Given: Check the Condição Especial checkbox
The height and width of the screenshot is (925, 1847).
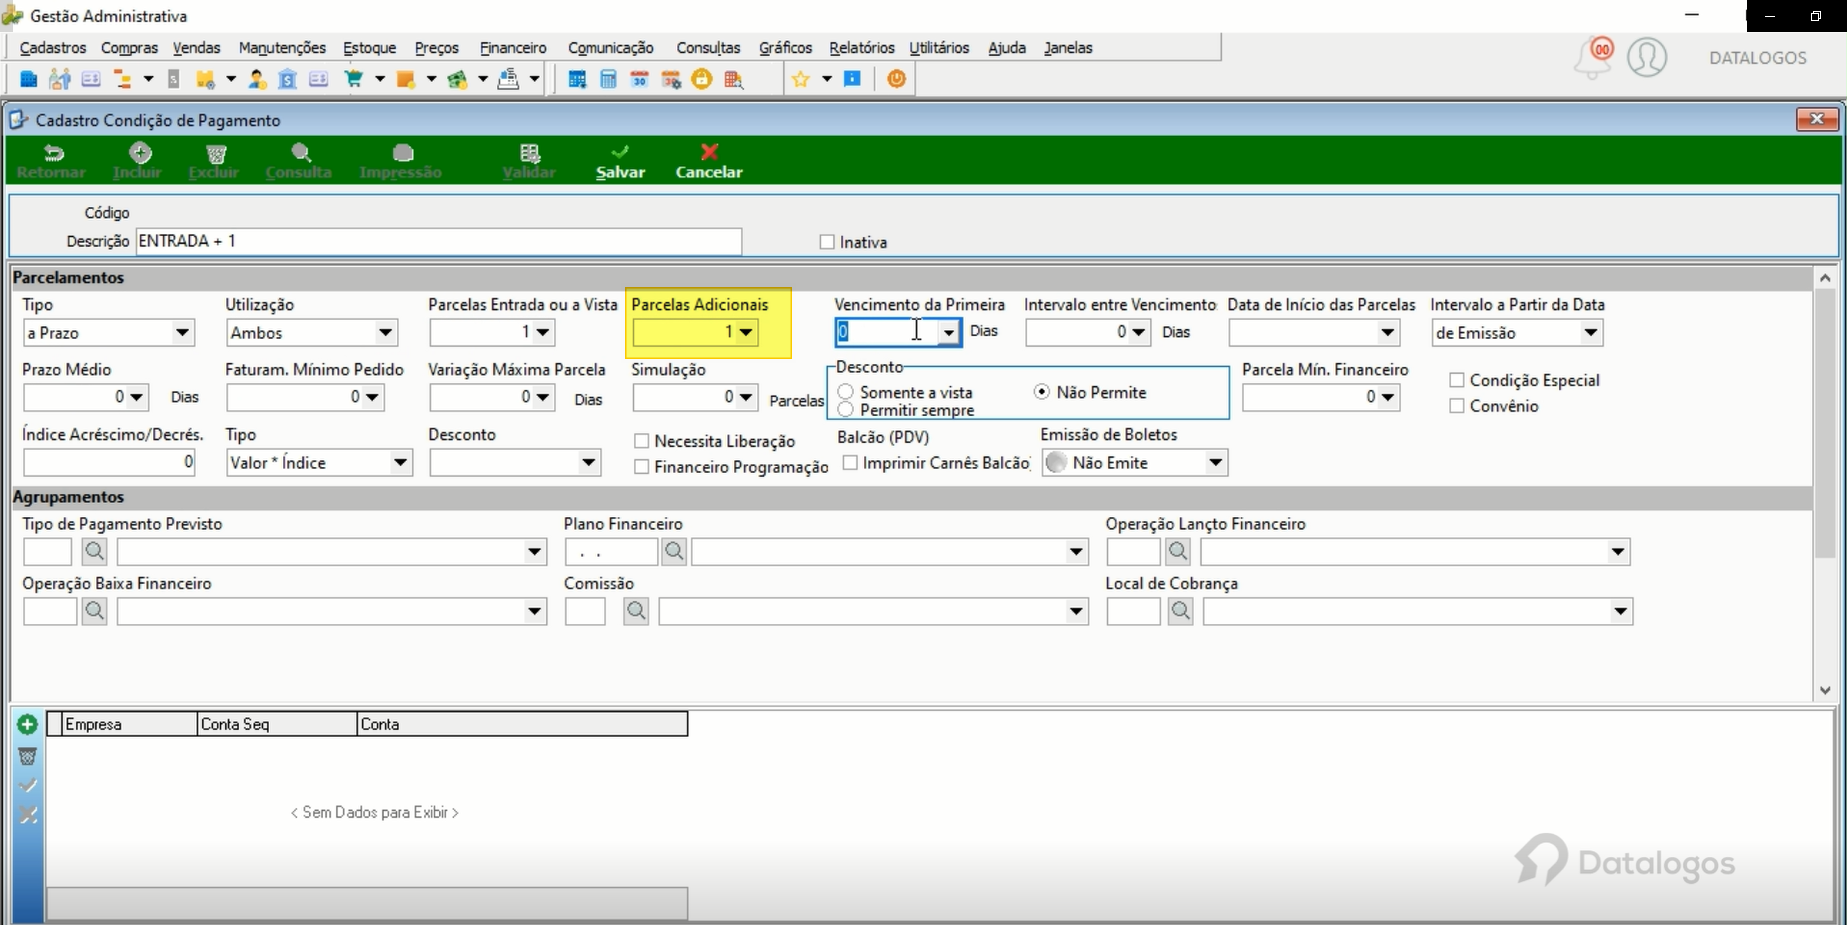Looking at the screenshot, I should click(x=1457, y=380).
